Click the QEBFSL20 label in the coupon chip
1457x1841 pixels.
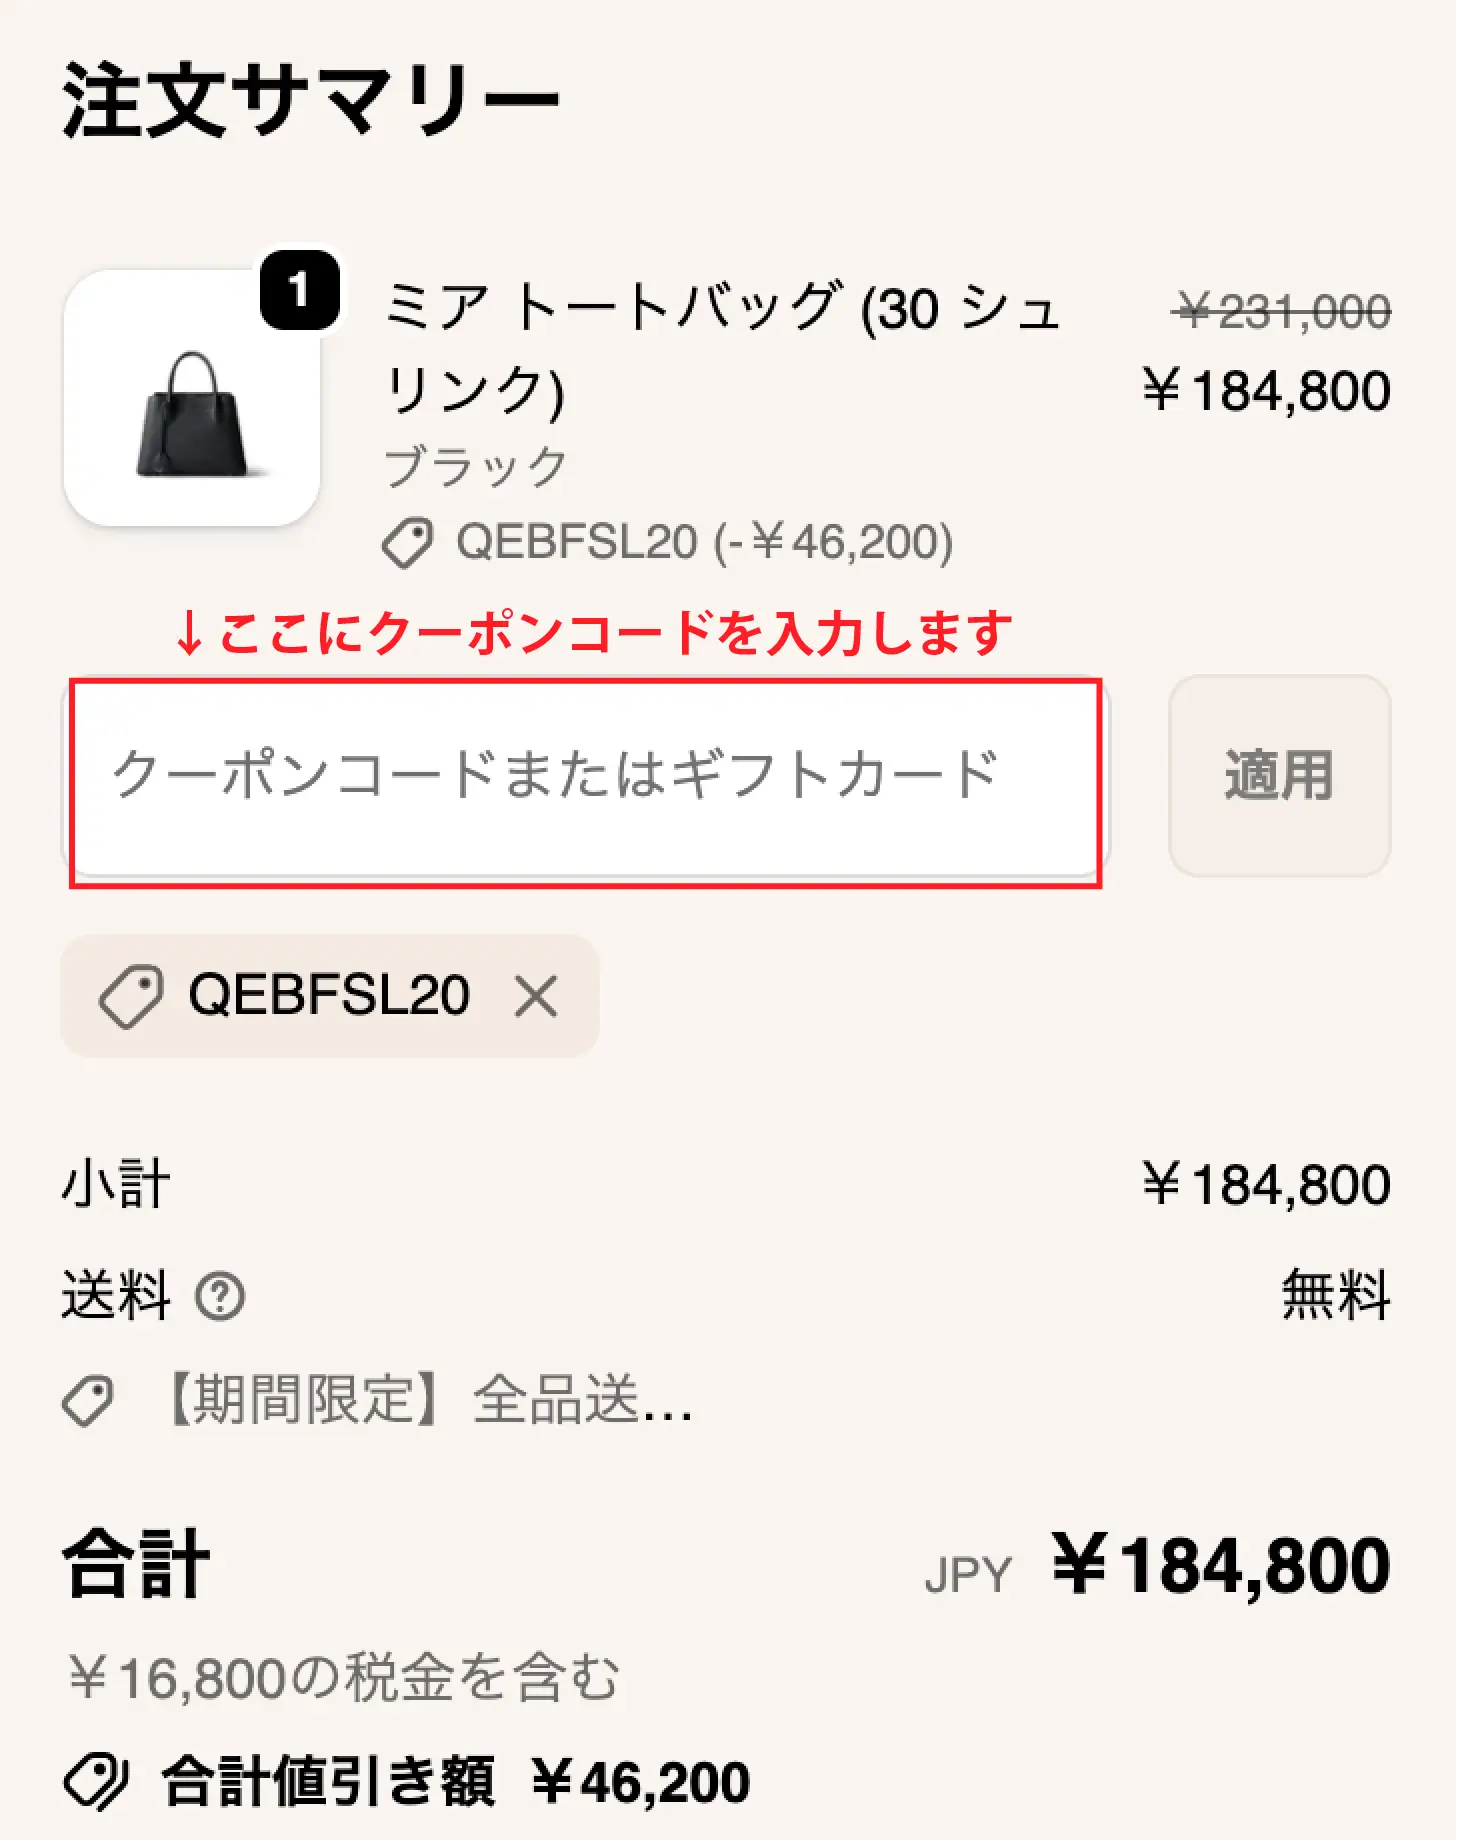coord(328,996)
